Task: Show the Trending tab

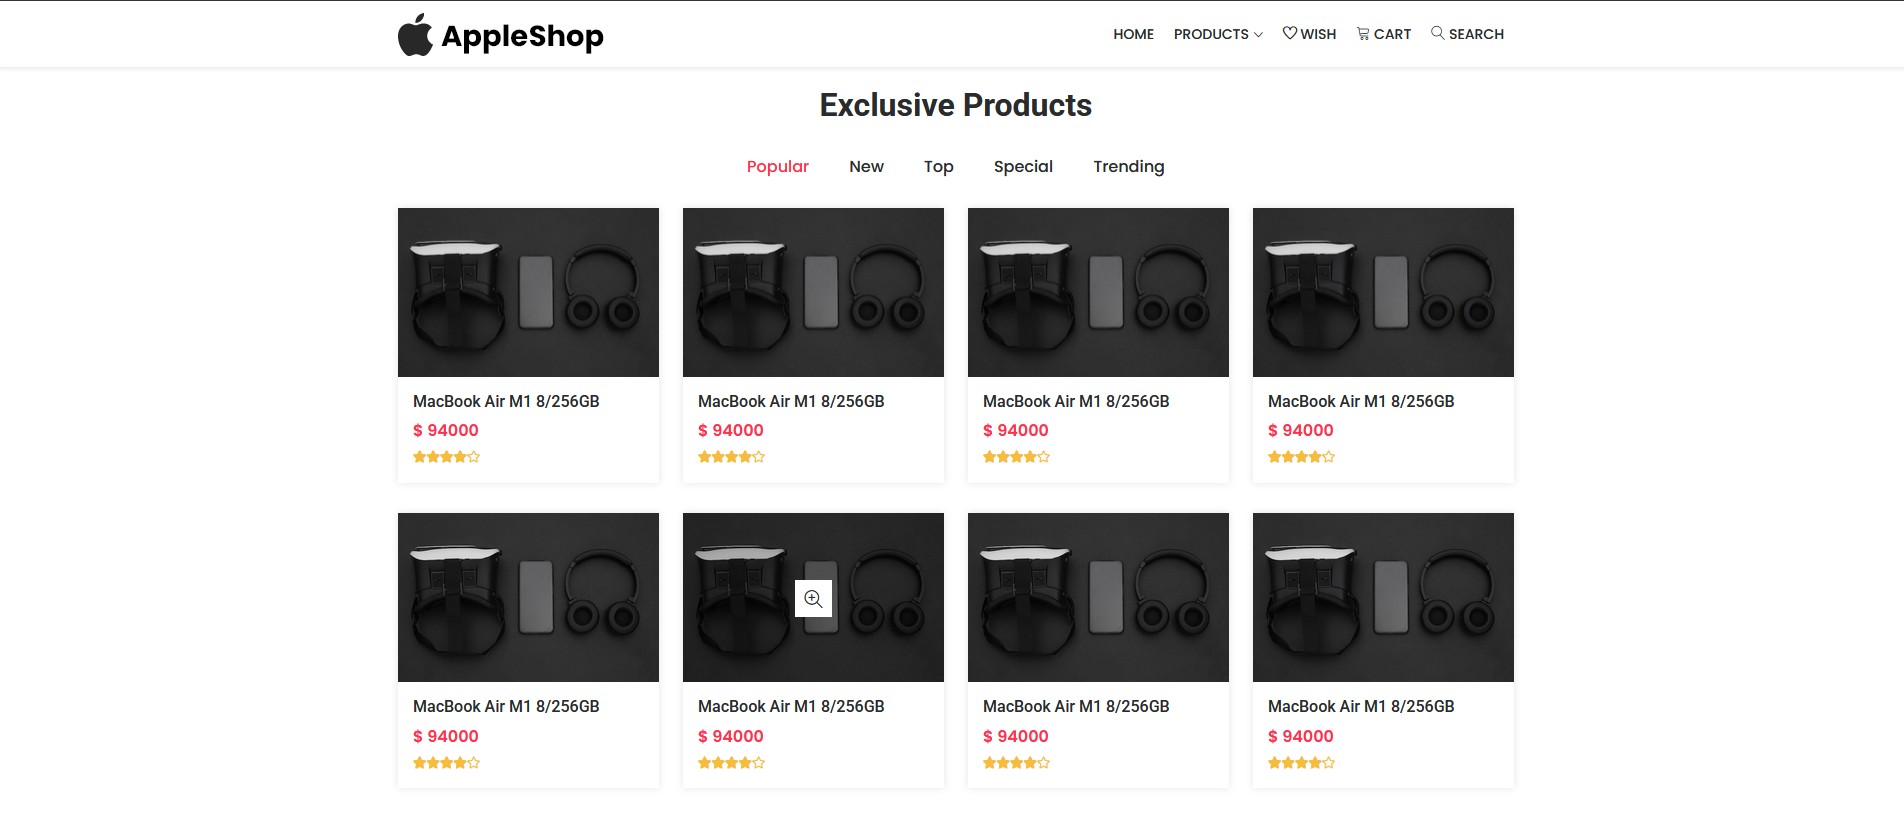Action: [x=1128, y=166]
